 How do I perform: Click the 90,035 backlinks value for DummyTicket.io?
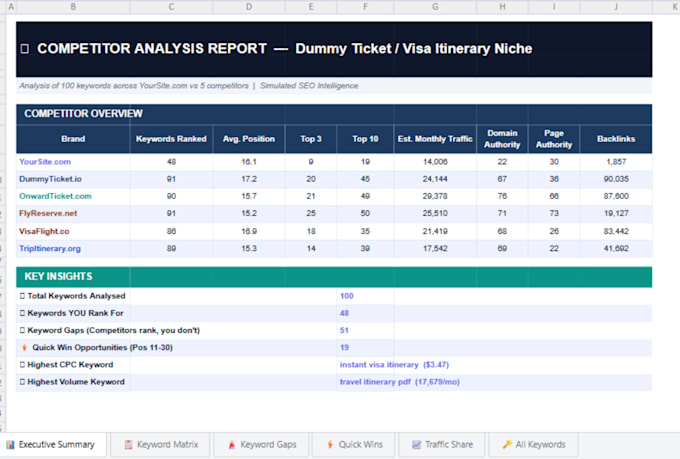coord(616,179)
